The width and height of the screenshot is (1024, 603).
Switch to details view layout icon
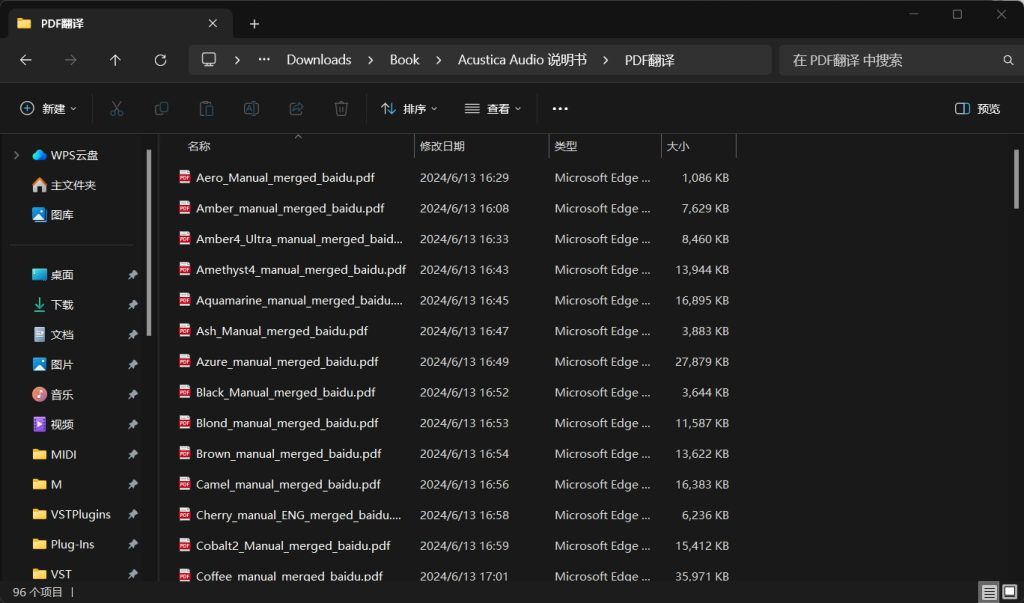point(989,593)
